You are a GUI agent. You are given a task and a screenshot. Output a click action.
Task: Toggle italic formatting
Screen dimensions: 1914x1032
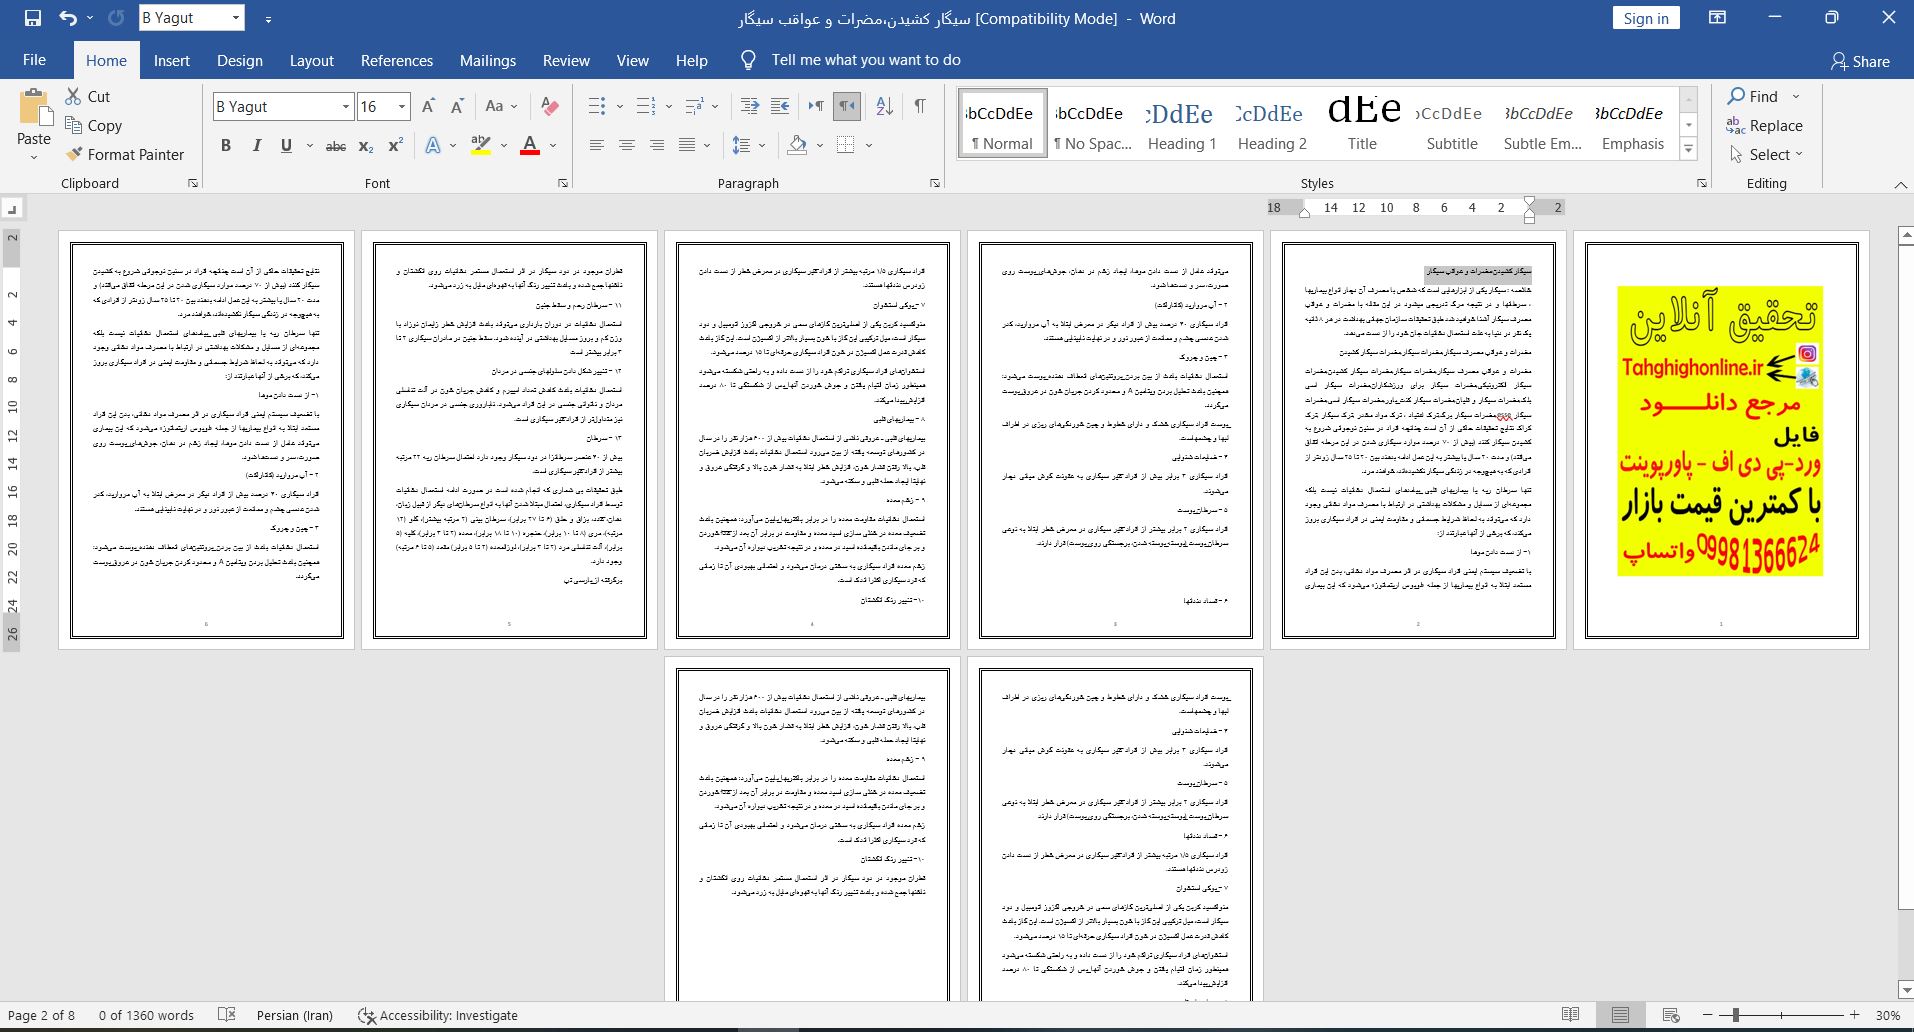(x=256, y=146)
